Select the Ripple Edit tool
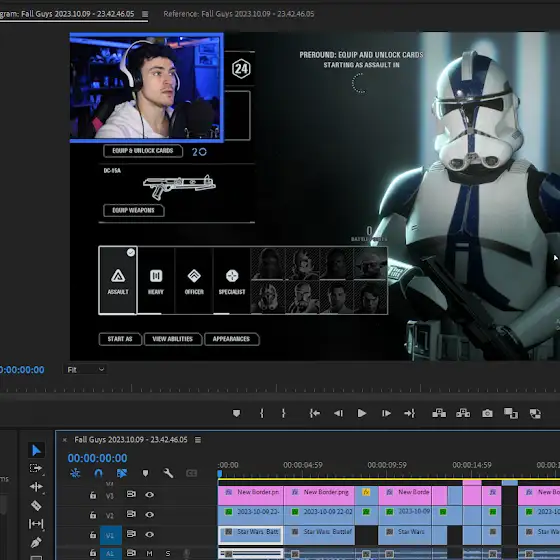 (36, 487)
